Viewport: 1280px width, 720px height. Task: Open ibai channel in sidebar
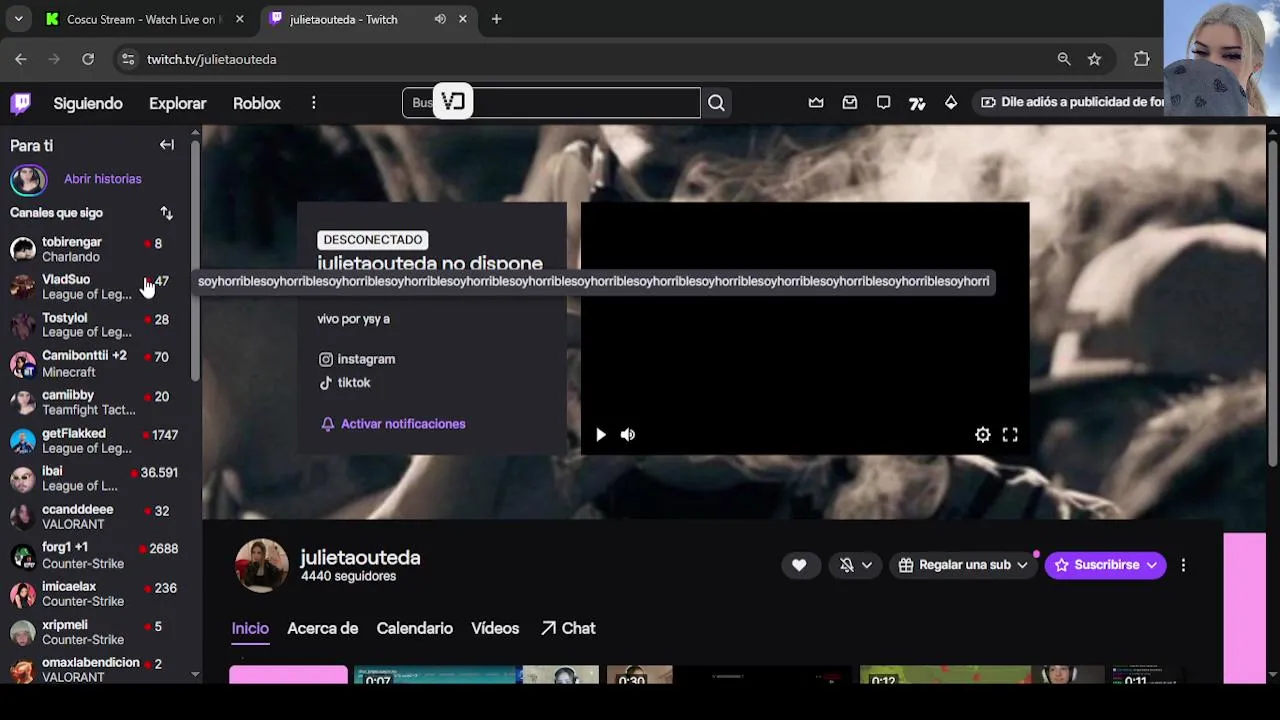95,478
